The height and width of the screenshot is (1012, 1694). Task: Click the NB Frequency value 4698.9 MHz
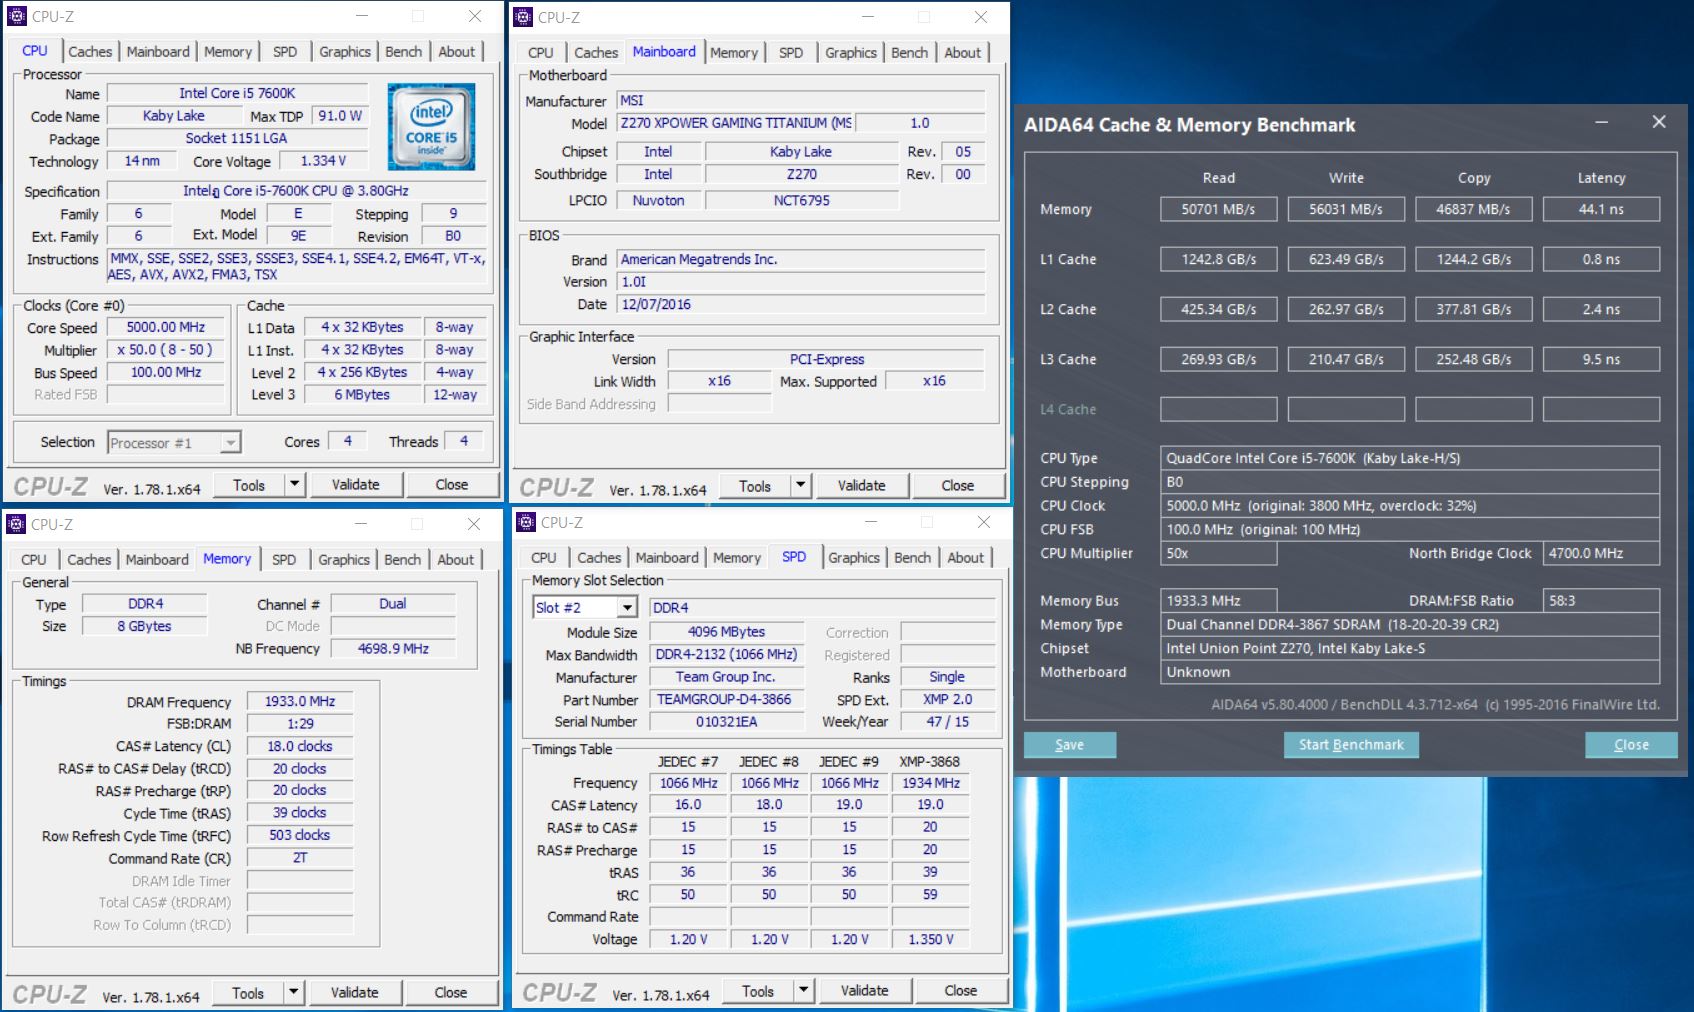(393, 648)
